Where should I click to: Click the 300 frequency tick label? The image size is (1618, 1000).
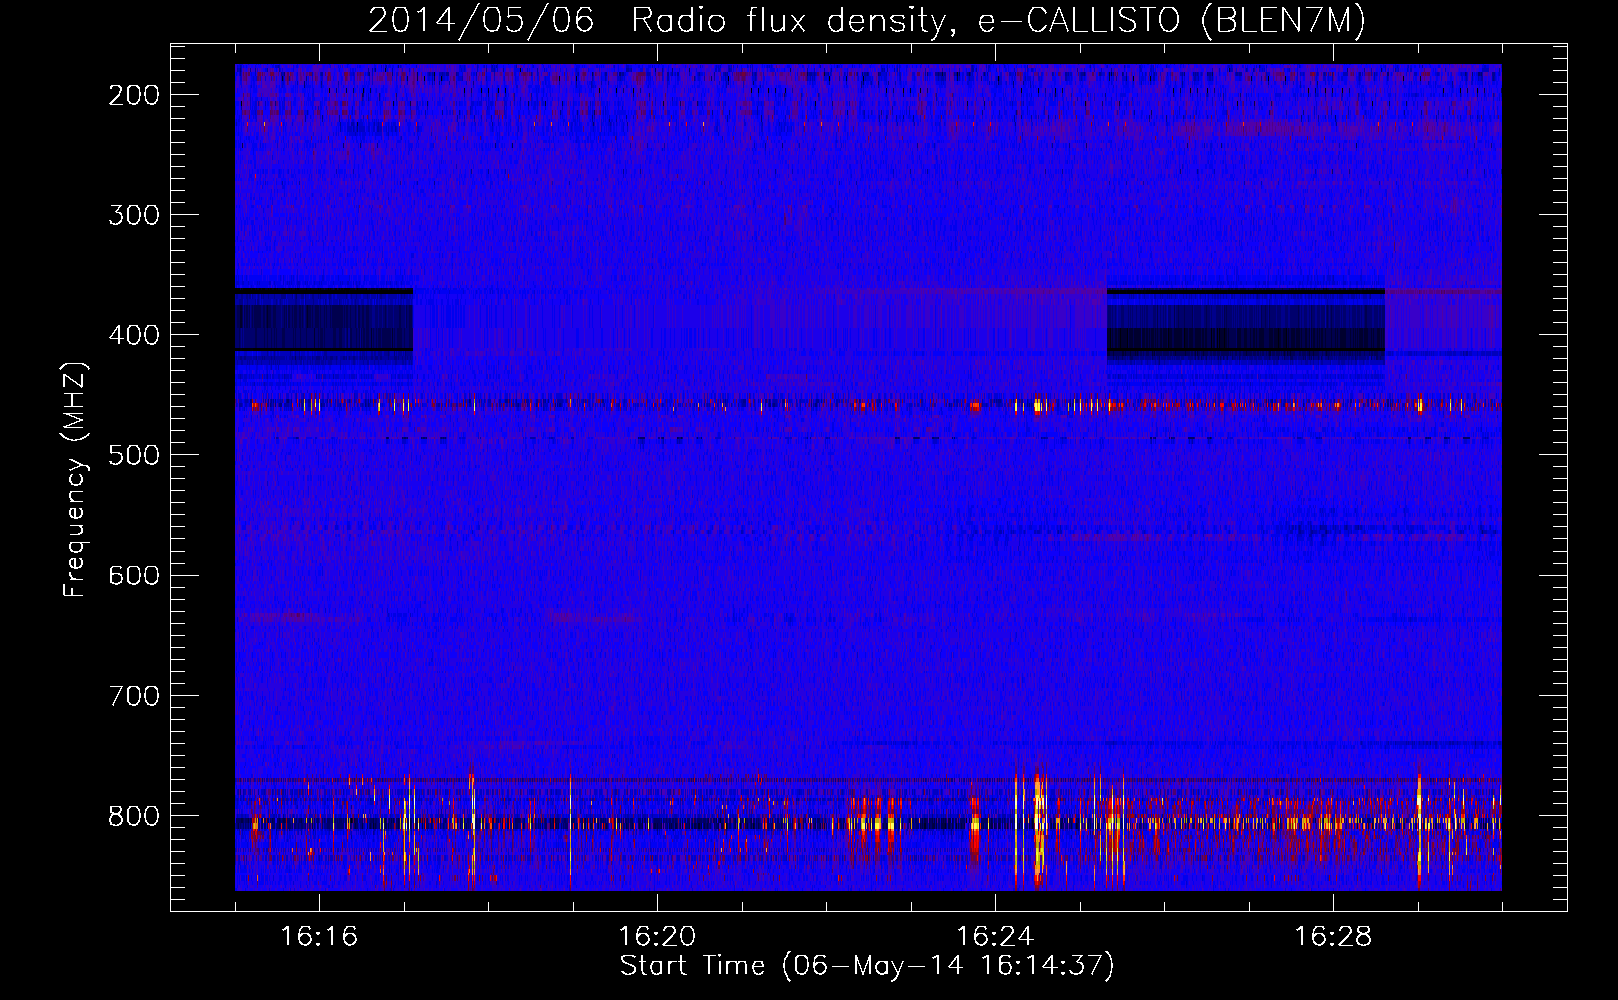coord(133,215)
